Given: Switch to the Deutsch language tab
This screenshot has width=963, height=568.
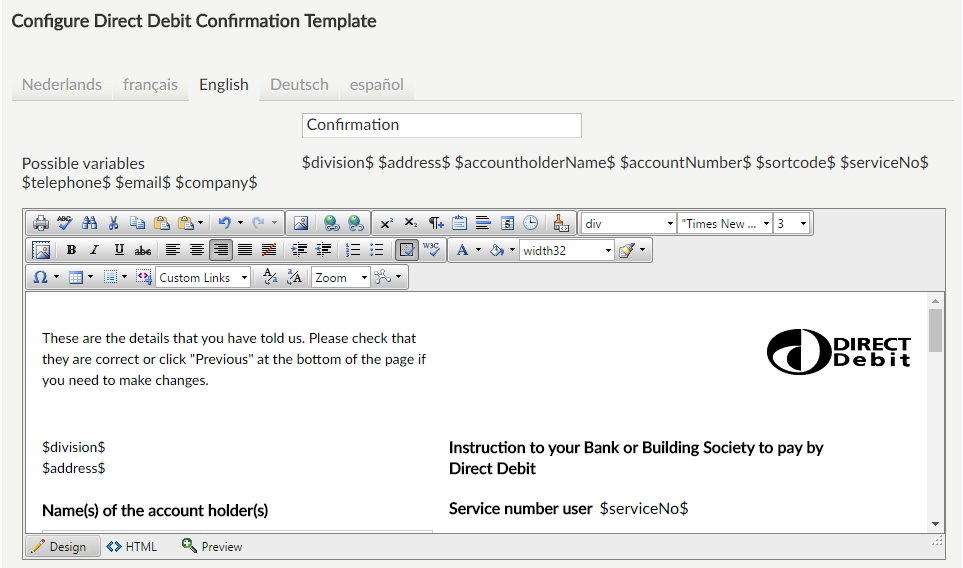Looking at the screenshot, I should coord(299,85).
